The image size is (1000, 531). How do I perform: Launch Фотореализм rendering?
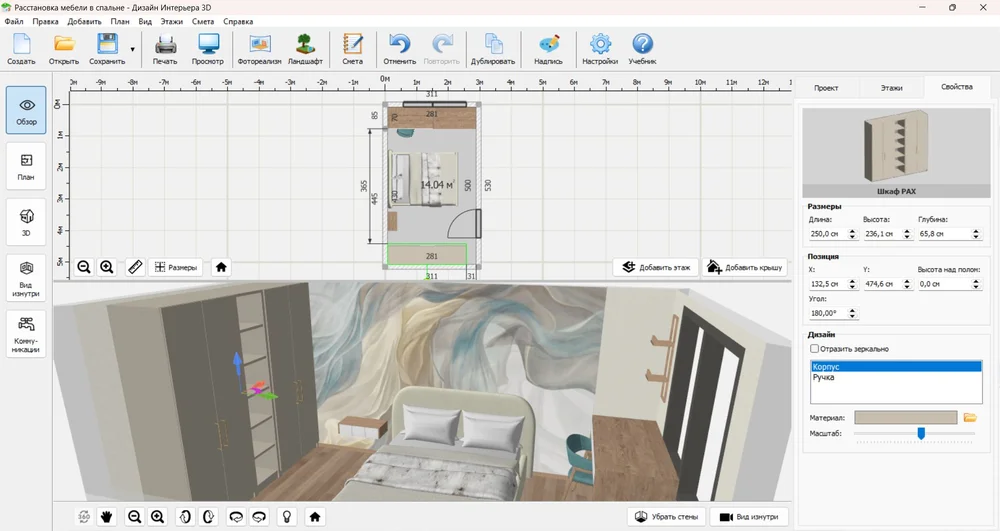click(260, 49)
